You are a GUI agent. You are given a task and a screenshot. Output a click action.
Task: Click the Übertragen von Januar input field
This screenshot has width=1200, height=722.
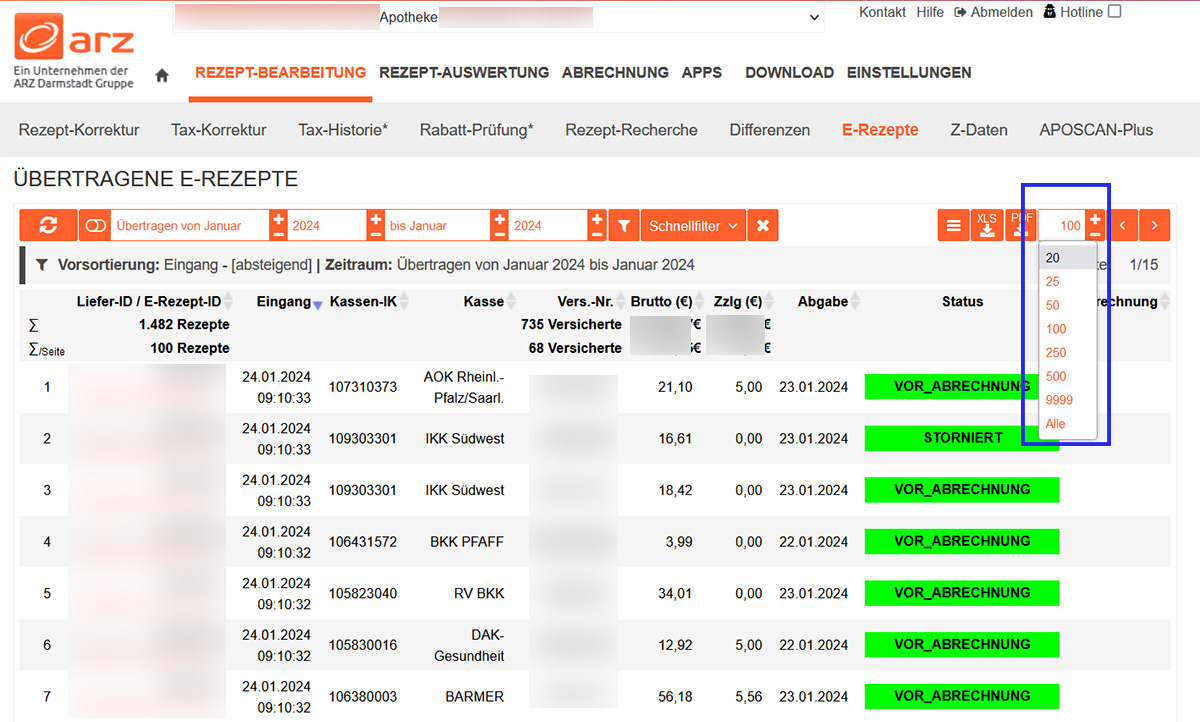click(x=188, y=226)
